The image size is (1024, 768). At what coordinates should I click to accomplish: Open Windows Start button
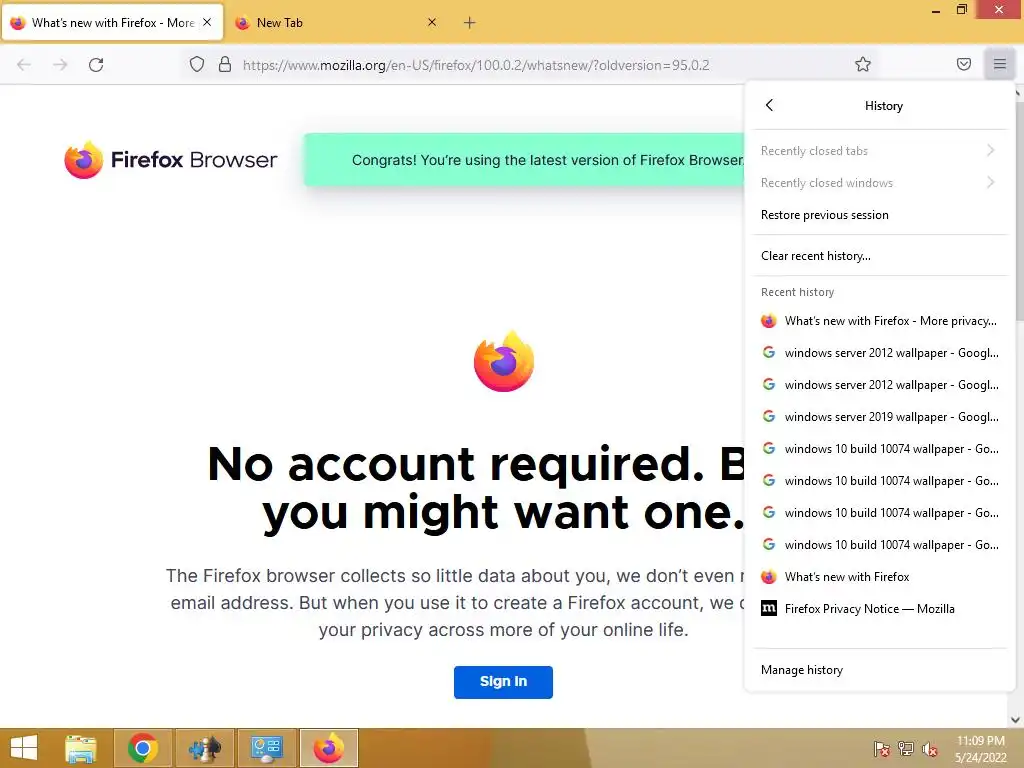(x=24, y=748)
